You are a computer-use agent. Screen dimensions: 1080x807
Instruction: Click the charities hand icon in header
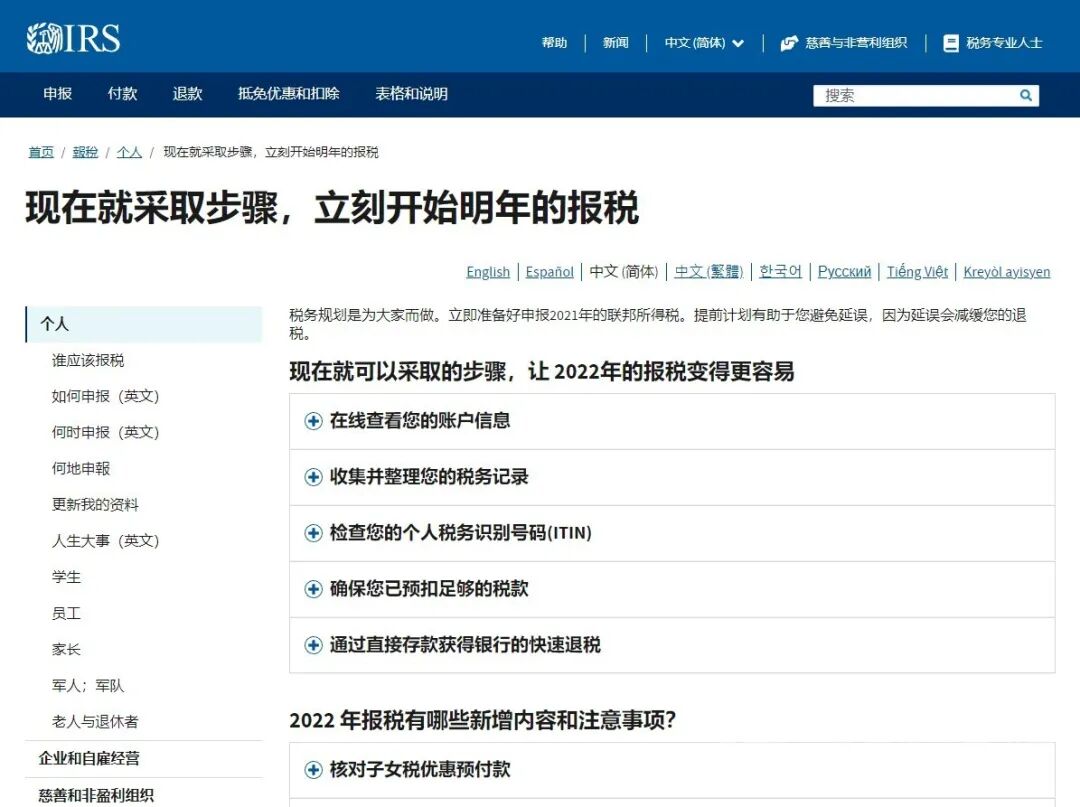[x=789, y=43]
